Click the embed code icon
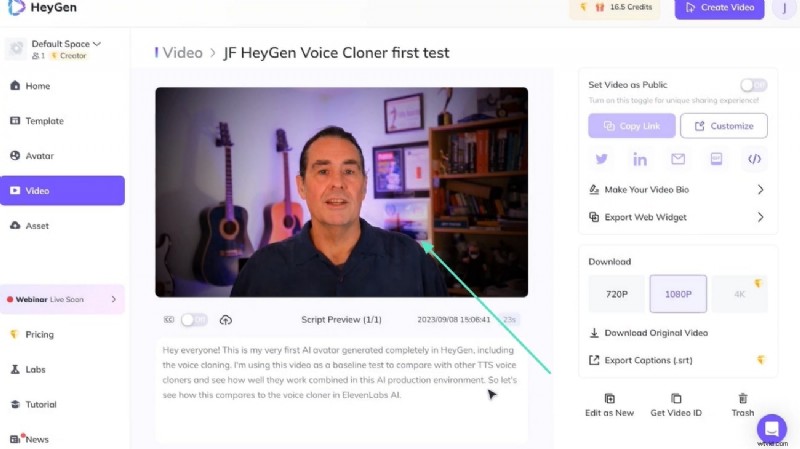 (755, 159)
